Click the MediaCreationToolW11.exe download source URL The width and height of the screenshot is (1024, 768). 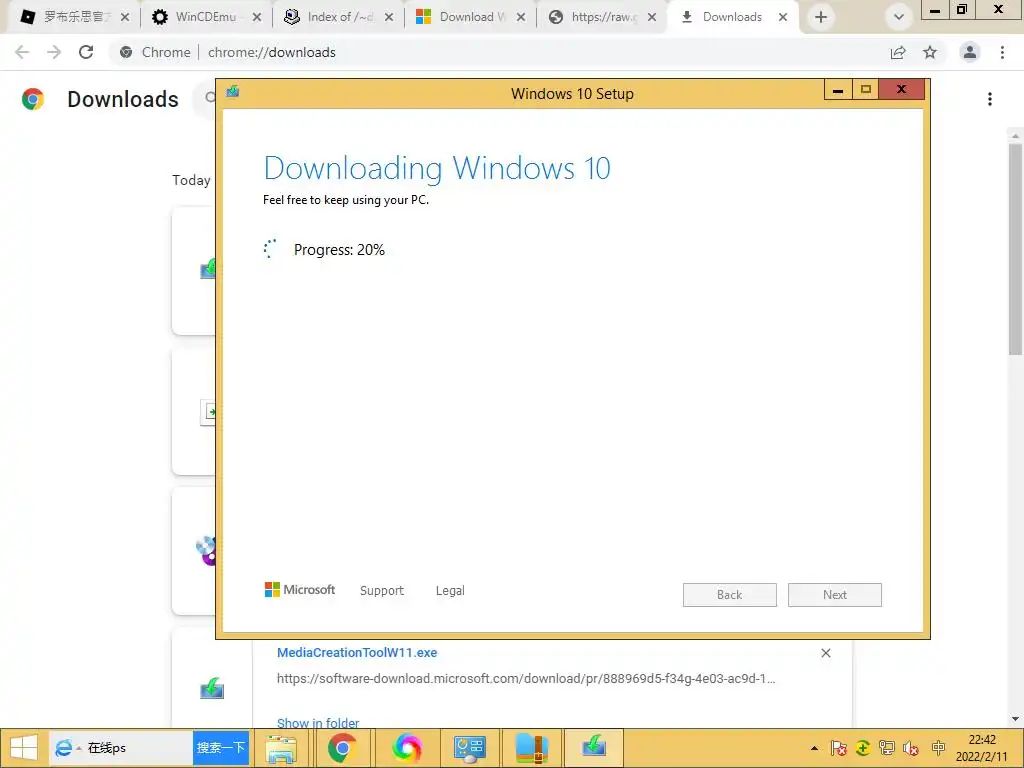[x=526, y=679]
